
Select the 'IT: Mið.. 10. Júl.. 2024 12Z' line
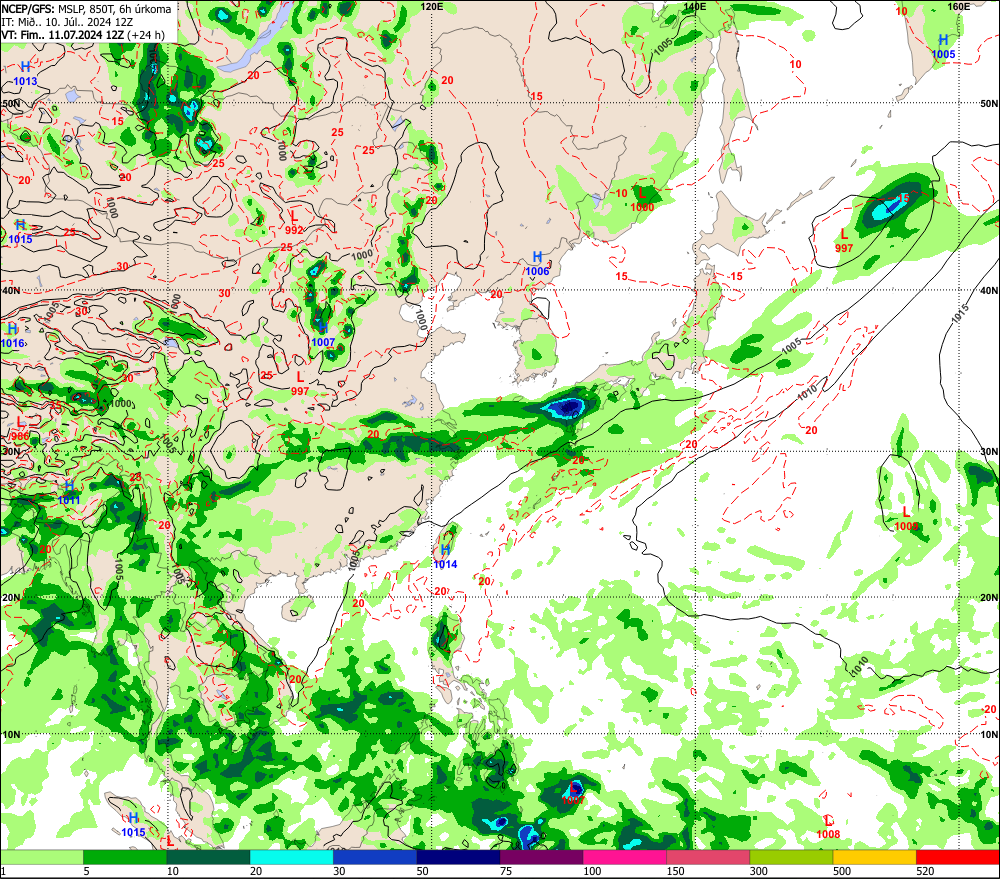point(67,22)
